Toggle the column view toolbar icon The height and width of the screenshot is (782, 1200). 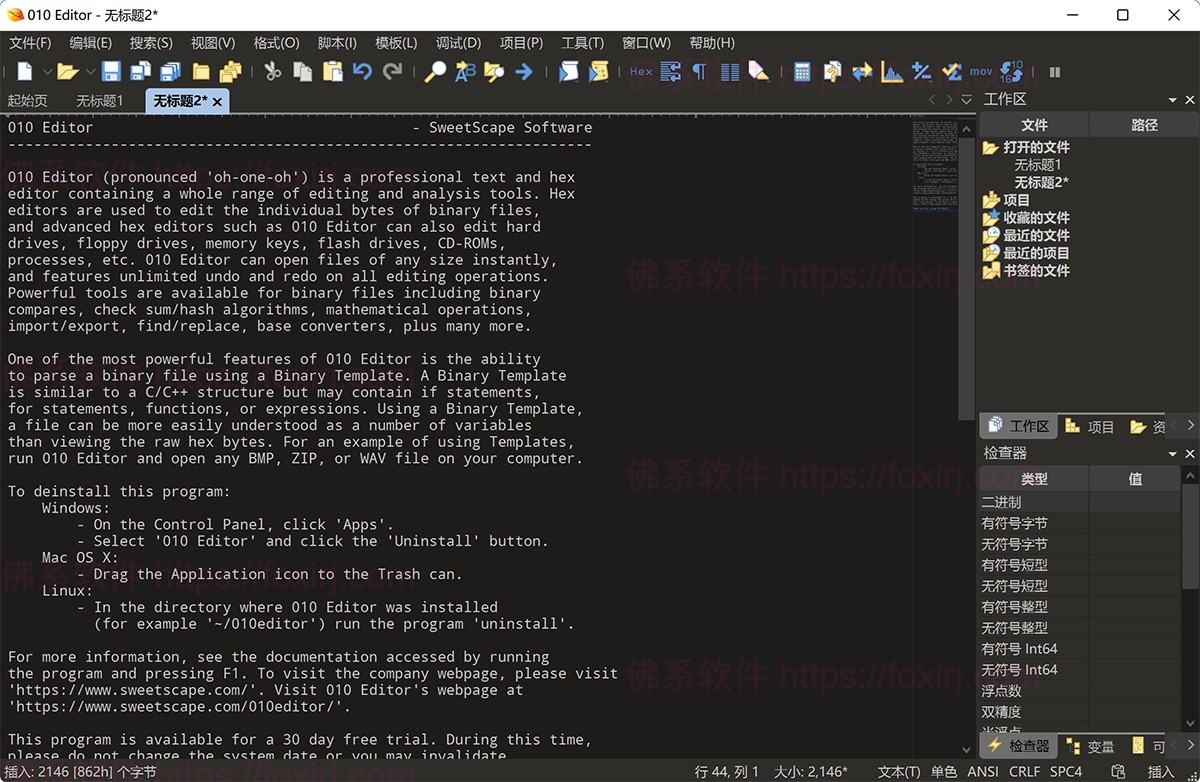tap(729, 72)
